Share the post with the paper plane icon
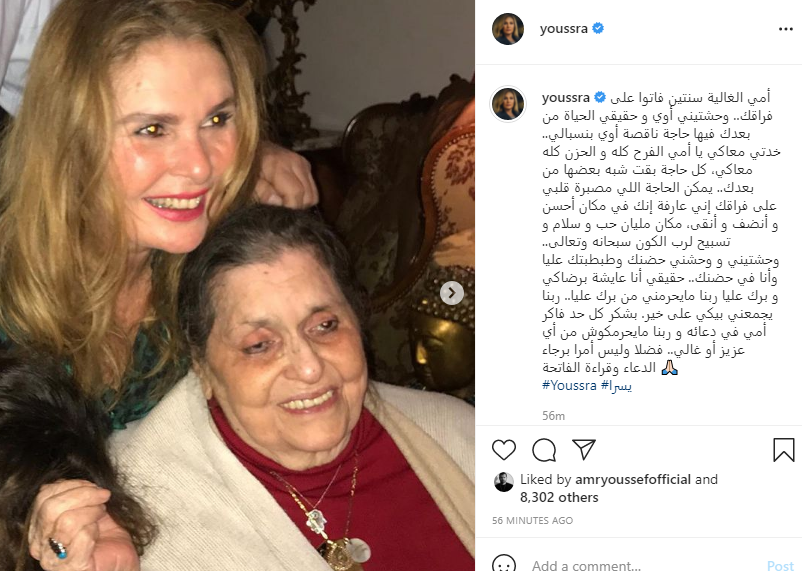Viewport: 802px width, 571px height. tap(584, 449)
